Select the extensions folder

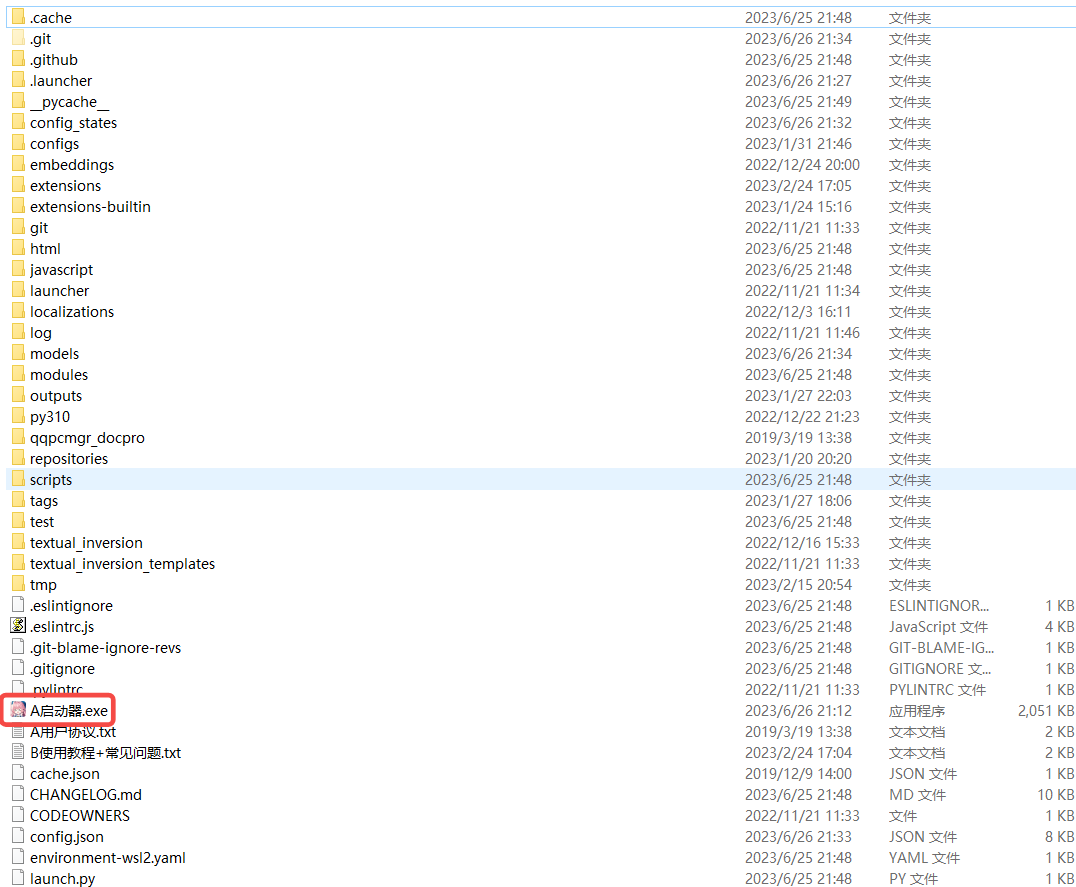click(x=65, y=185)
